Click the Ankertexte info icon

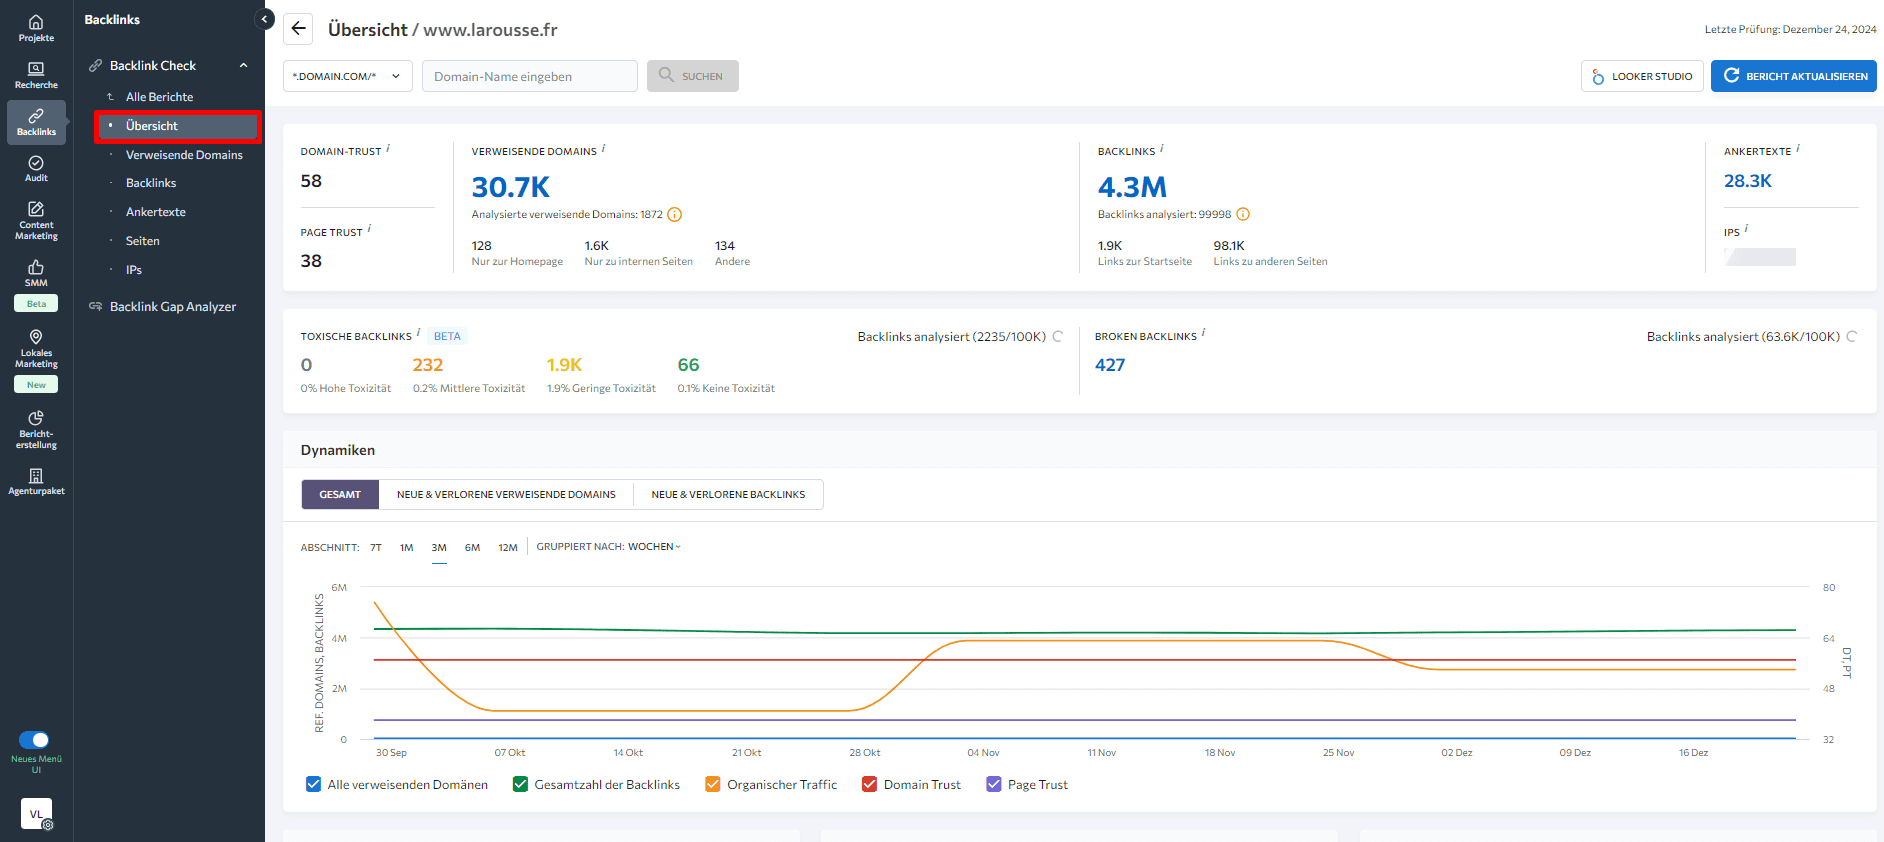click(1797, 148)
